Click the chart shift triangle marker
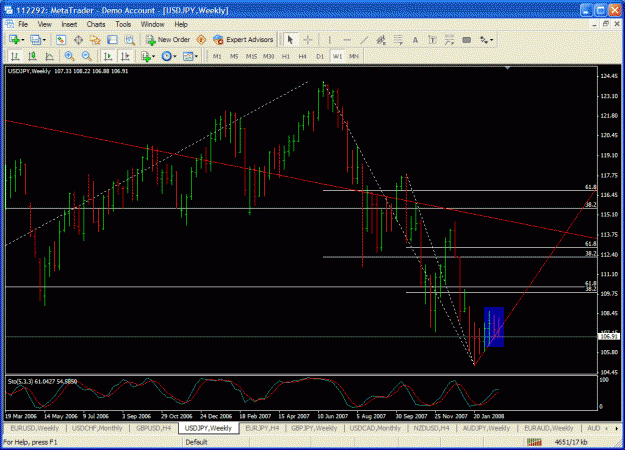 tap(507, 69)
